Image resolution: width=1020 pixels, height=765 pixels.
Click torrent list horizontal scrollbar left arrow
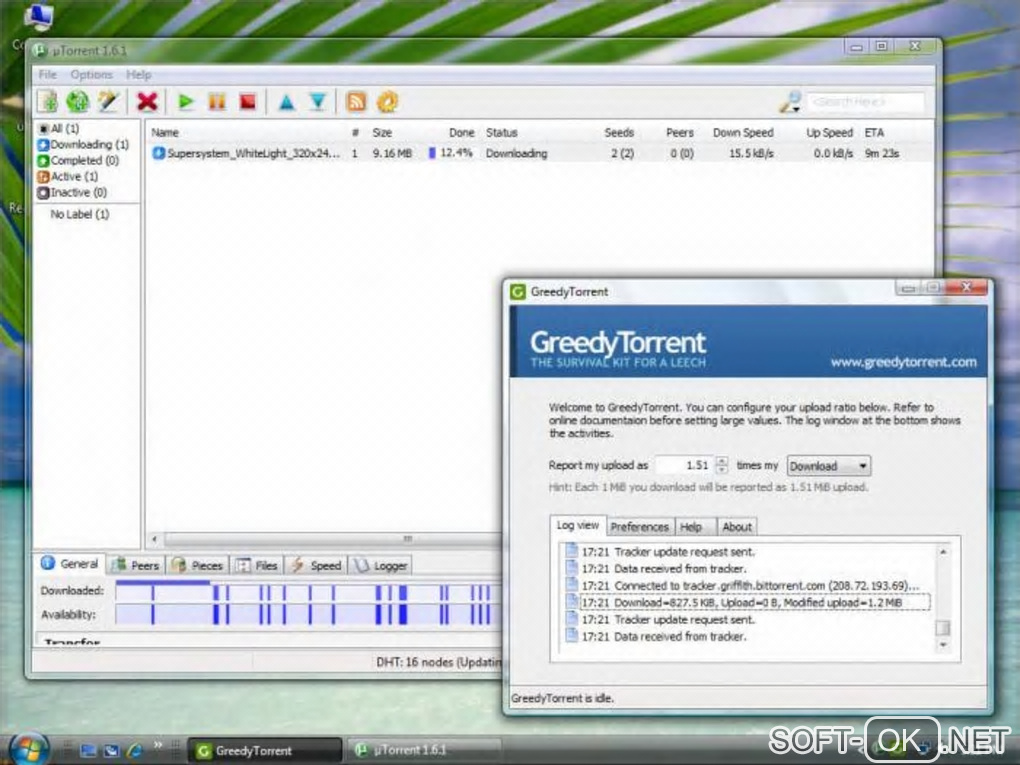(x=154, y=539)
